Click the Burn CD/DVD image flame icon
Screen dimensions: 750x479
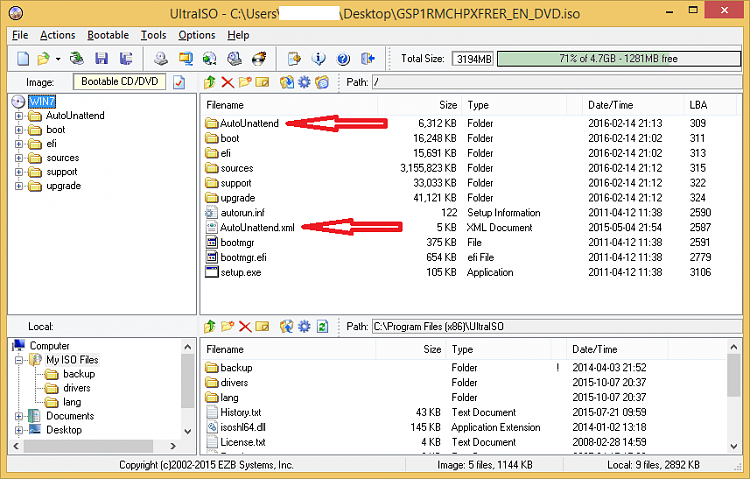[x=259, y=58]
